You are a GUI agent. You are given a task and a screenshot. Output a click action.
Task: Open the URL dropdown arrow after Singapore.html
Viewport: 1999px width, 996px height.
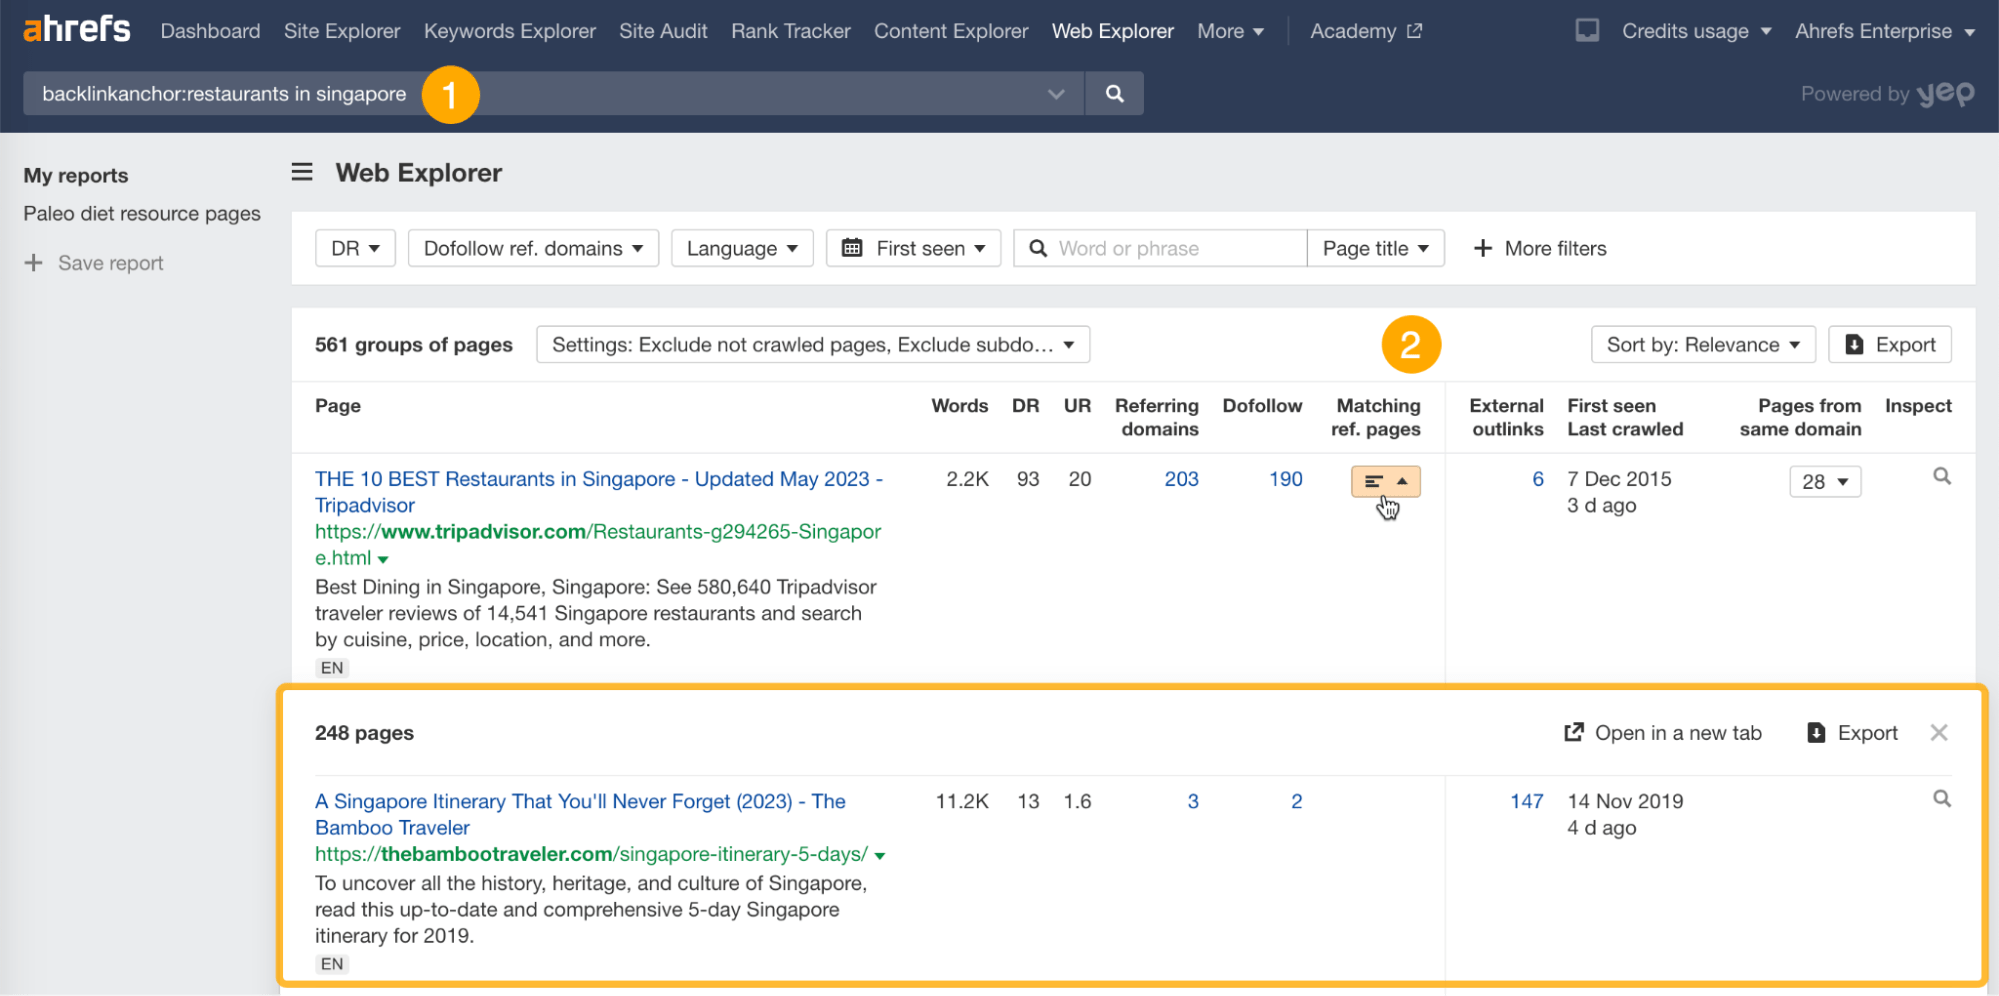(x=383, y=560)
